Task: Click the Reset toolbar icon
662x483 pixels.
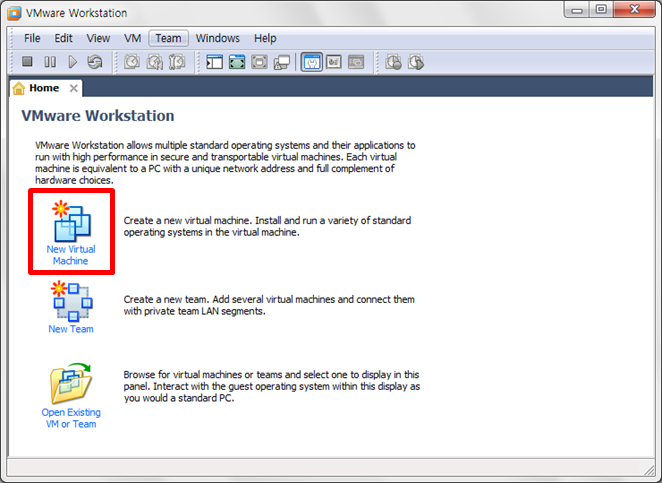Action: pos(95,62)
